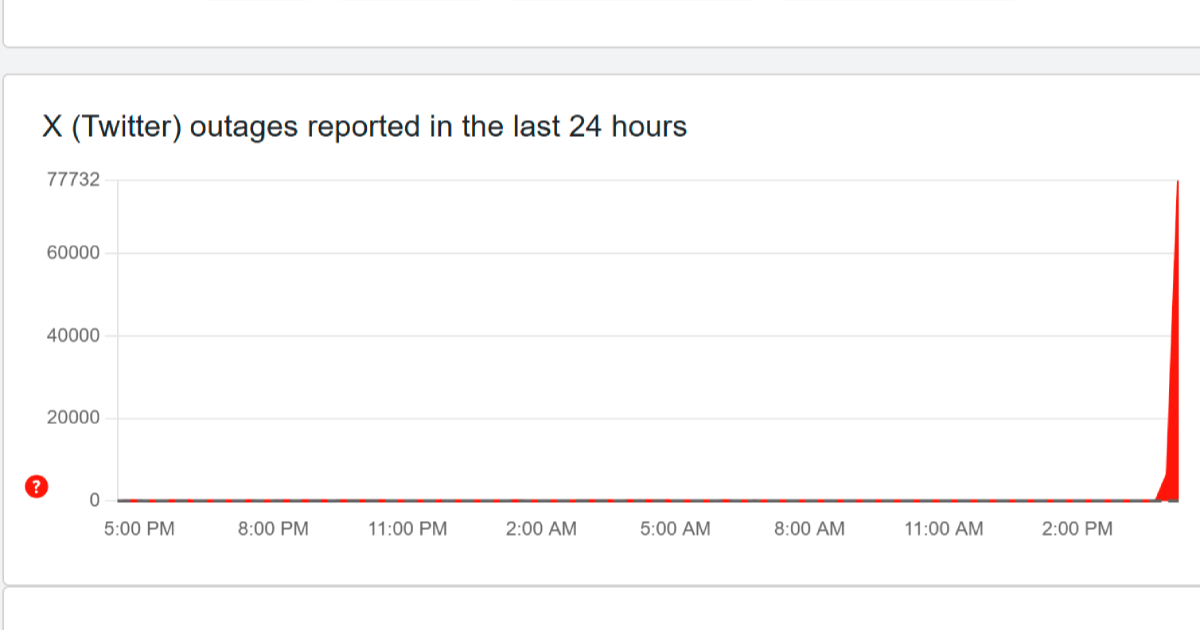
Task: Click the 20000 horizontal gridline
Action: (x=600, y=418)
